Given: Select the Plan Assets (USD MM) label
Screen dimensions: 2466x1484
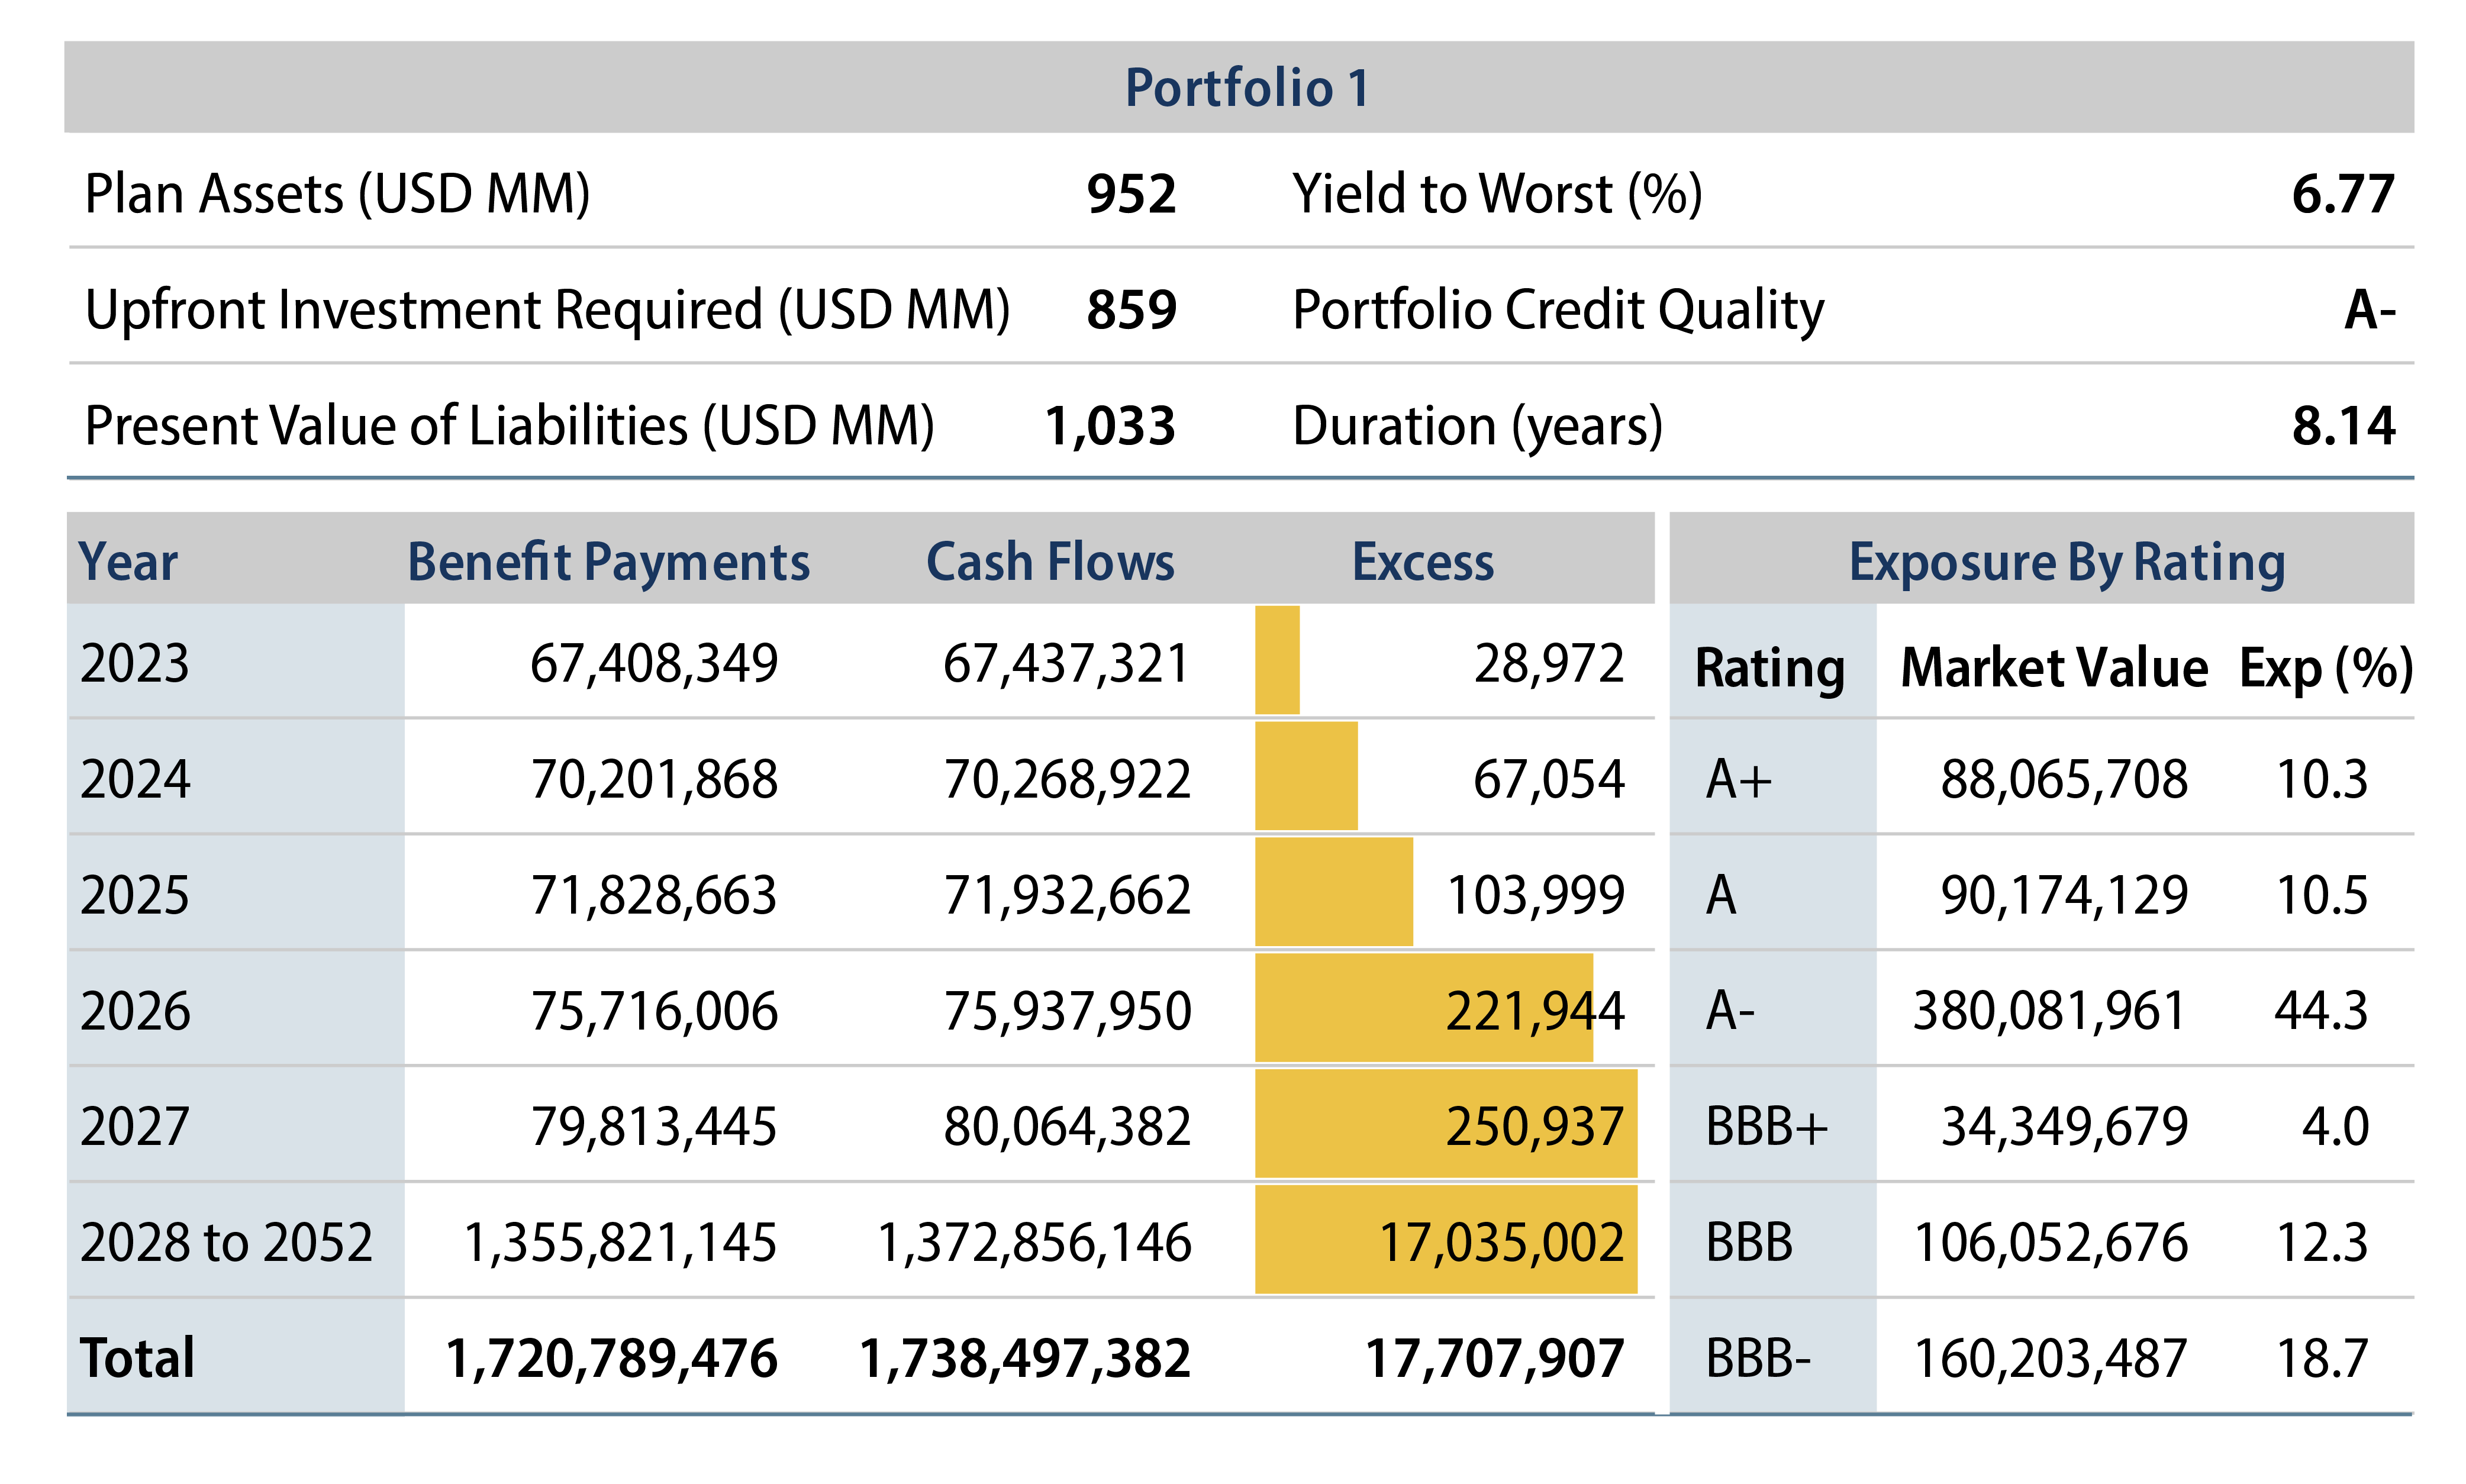Looking at the screenshot, I should click(x=338, y=193).
